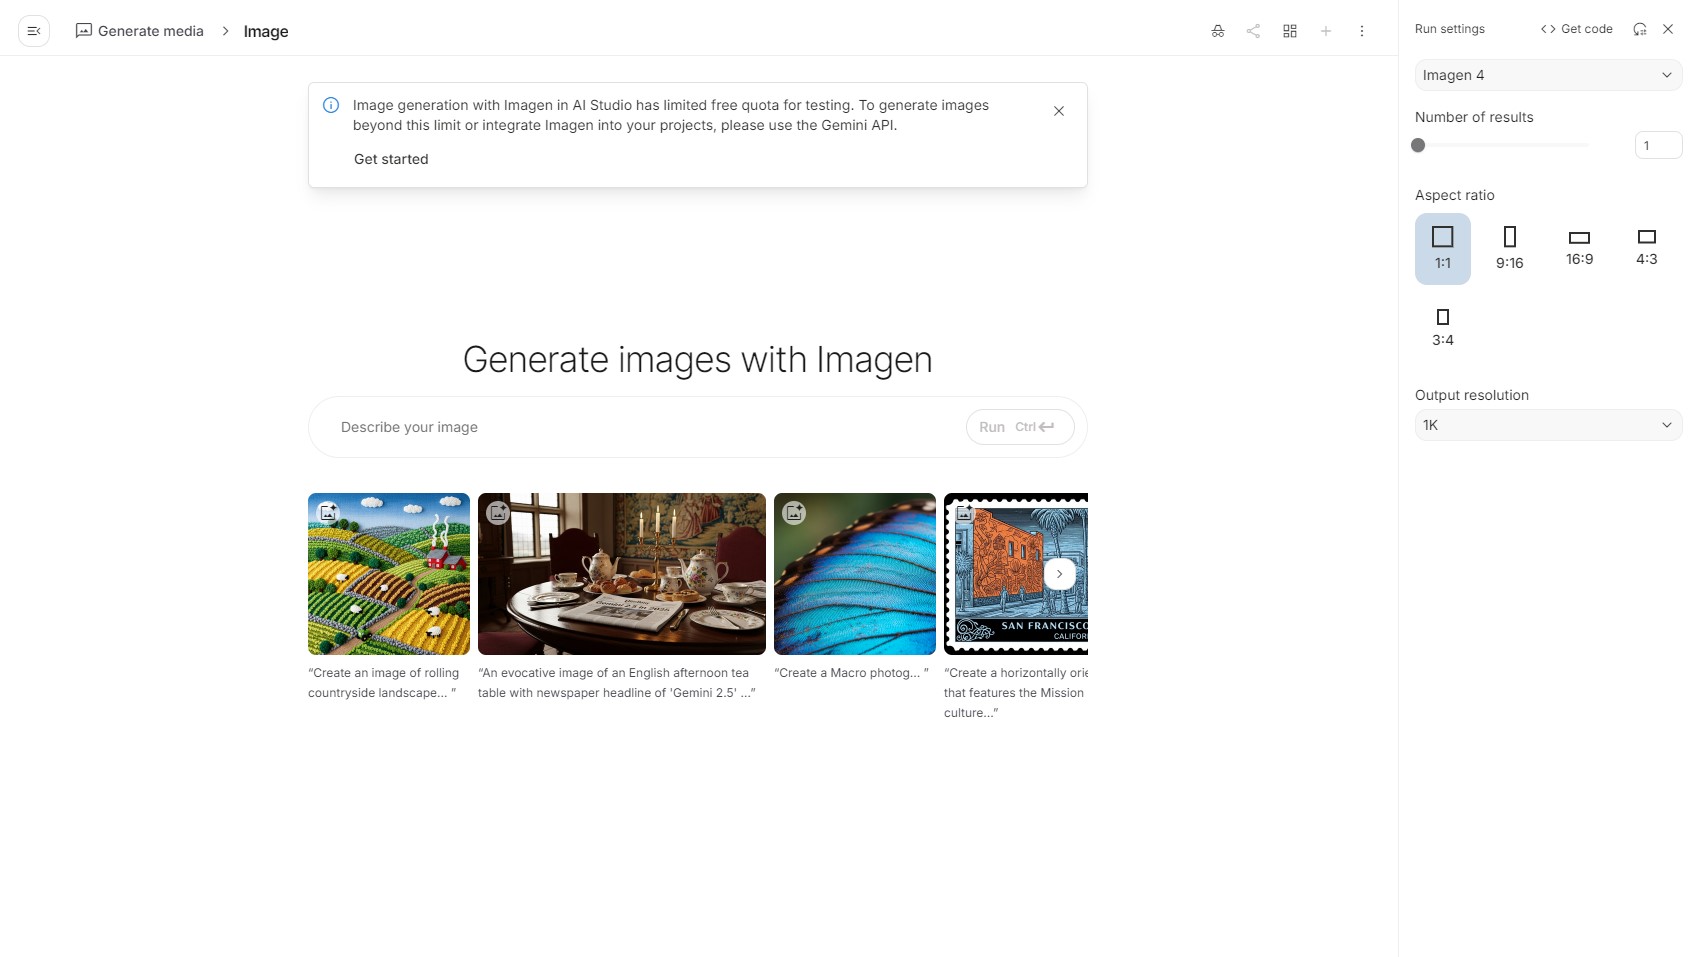Click the share icon in header
The width and height of the screenshot is (1697, 957).
[x=1253, y=31]
